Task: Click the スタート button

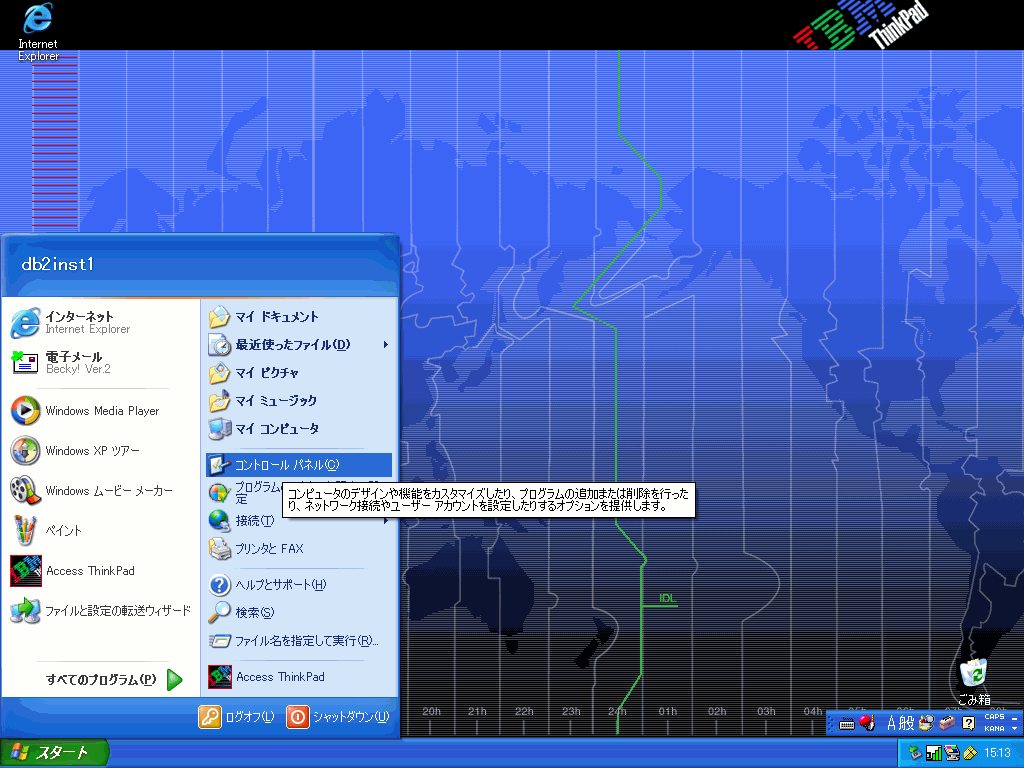Action: (x=54, y=753)
